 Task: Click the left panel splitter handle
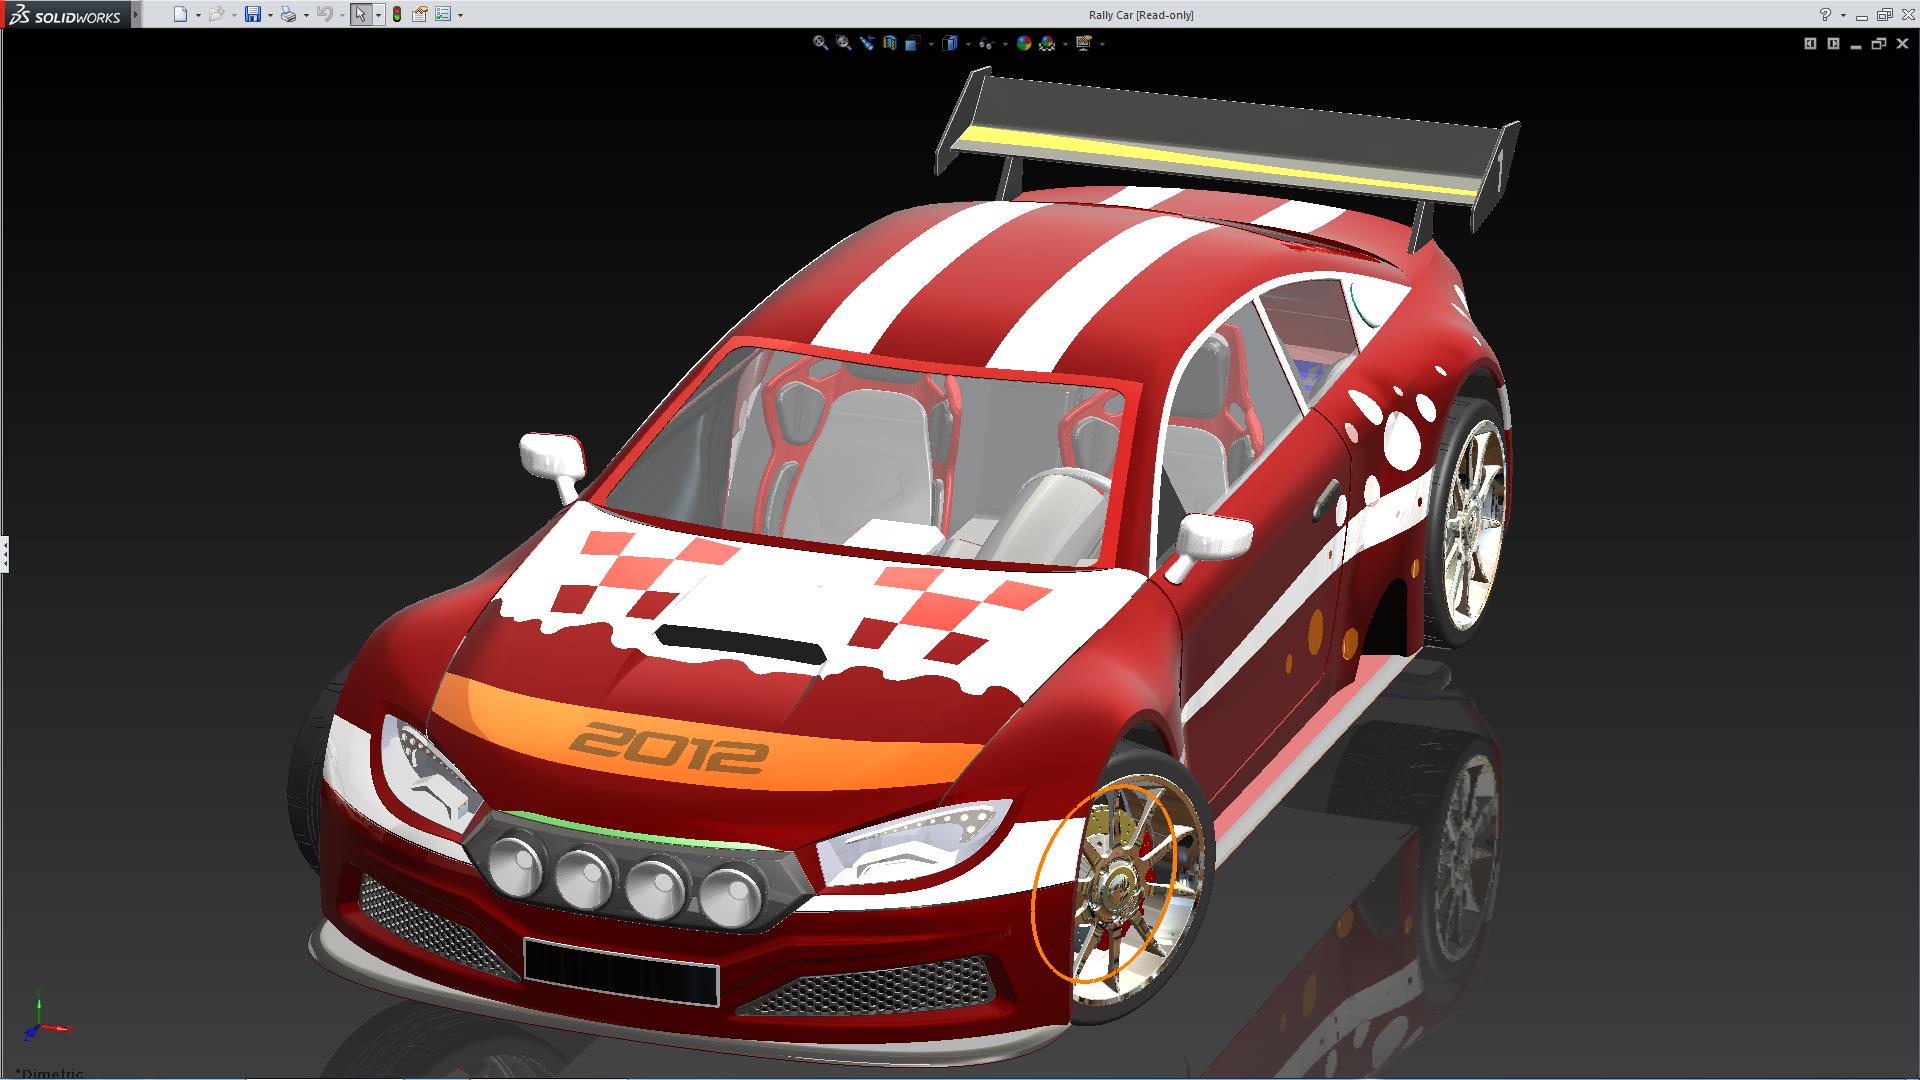pyautogui.click(x=5, y=553)
